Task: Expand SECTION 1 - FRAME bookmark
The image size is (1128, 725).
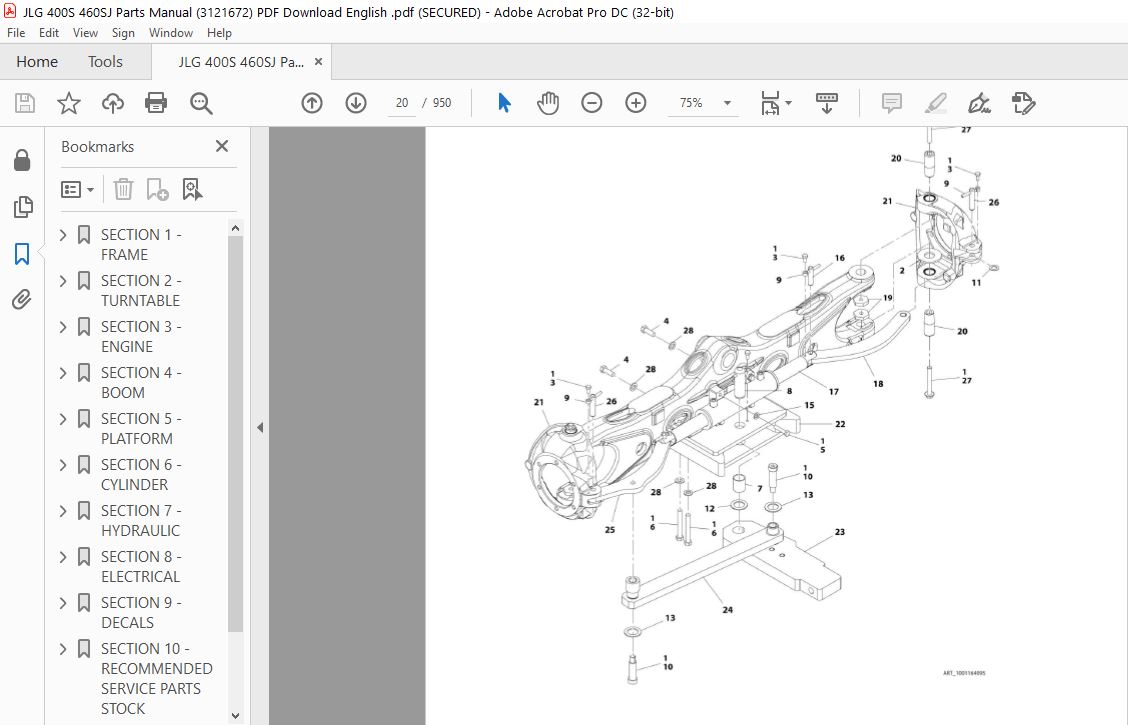Action: 63,234
